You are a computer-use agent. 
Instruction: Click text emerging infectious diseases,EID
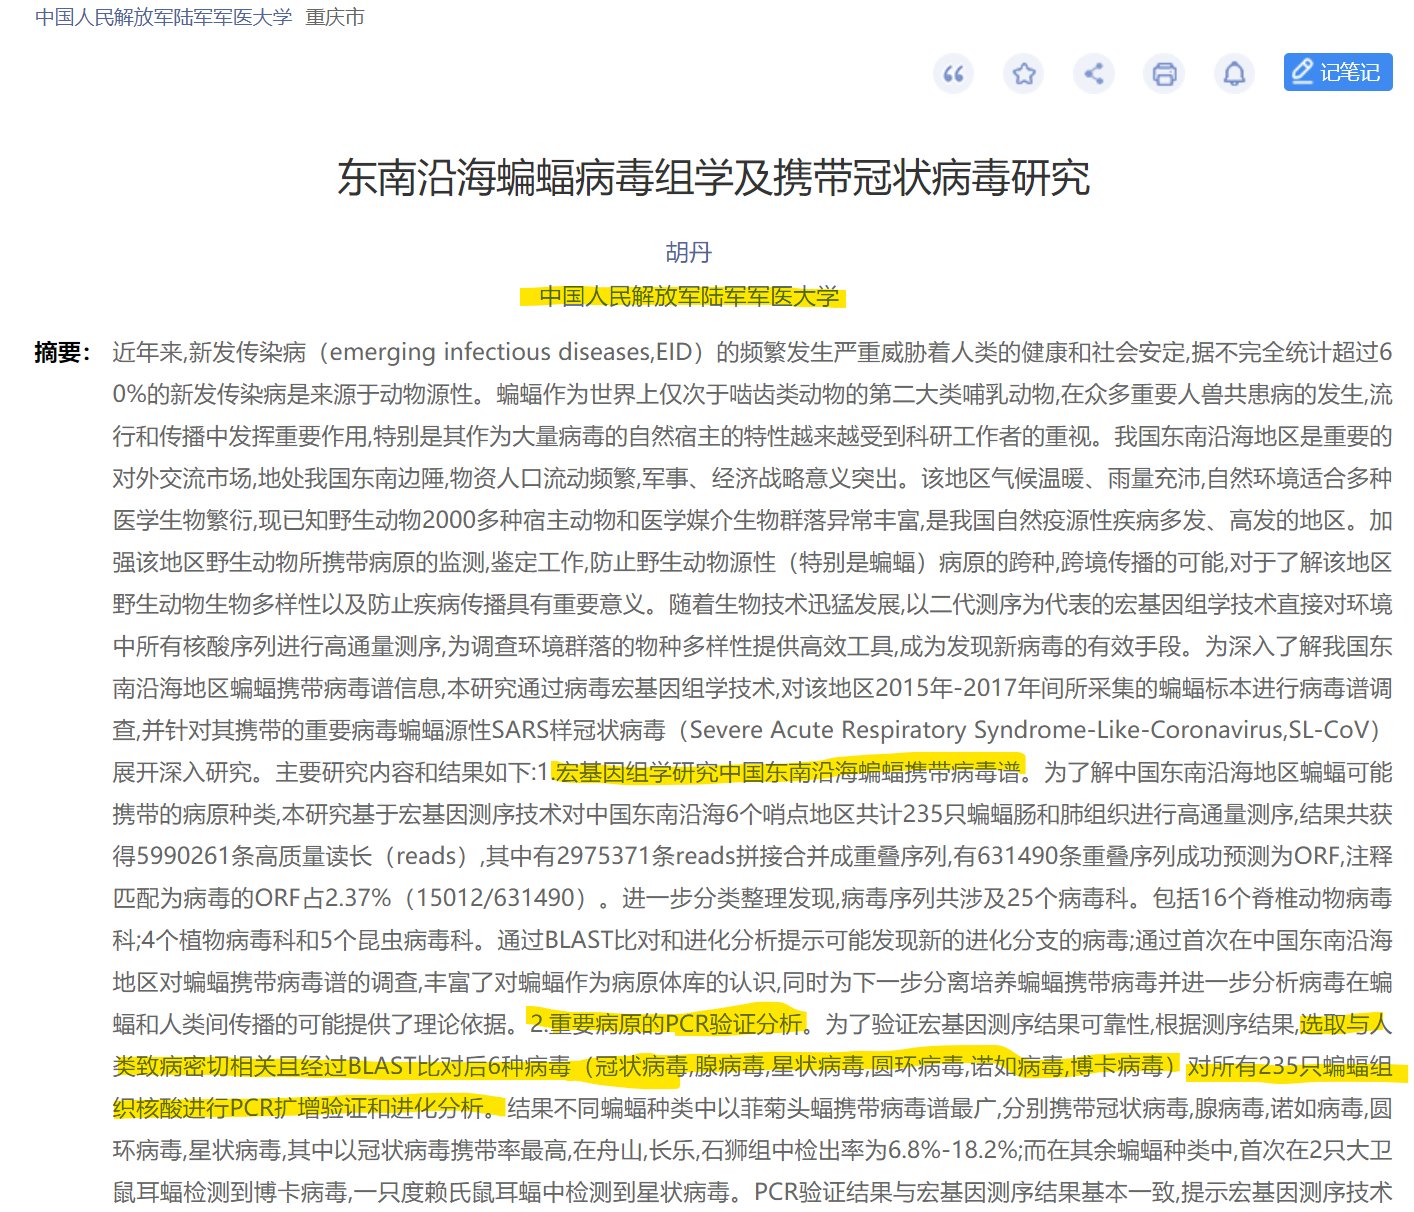(511, 352)
